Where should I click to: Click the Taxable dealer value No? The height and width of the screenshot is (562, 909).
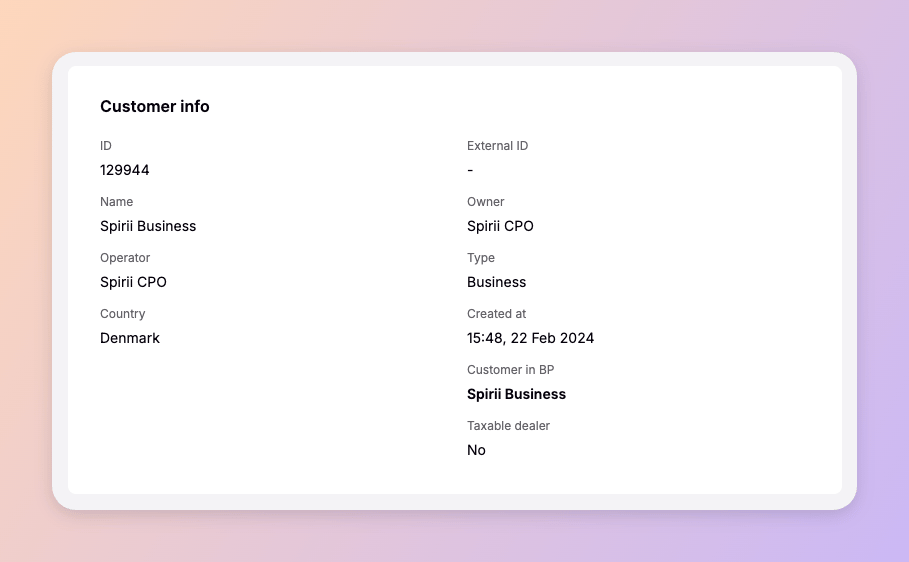(477, 450)
